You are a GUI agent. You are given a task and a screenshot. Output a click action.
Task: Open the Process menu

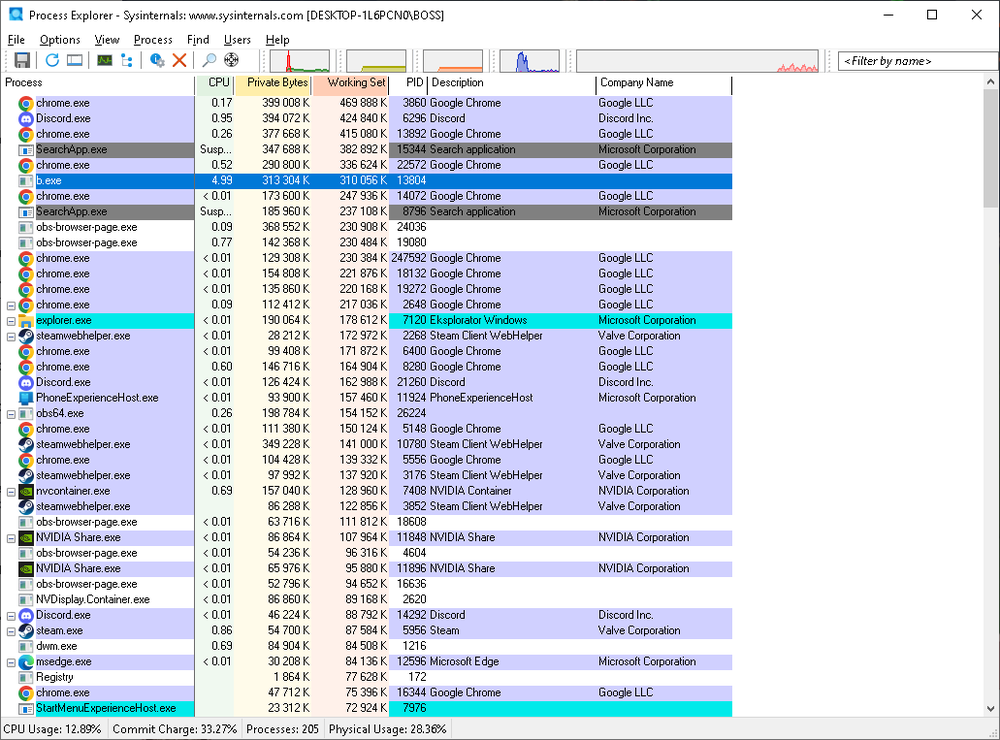pos(153,40)
